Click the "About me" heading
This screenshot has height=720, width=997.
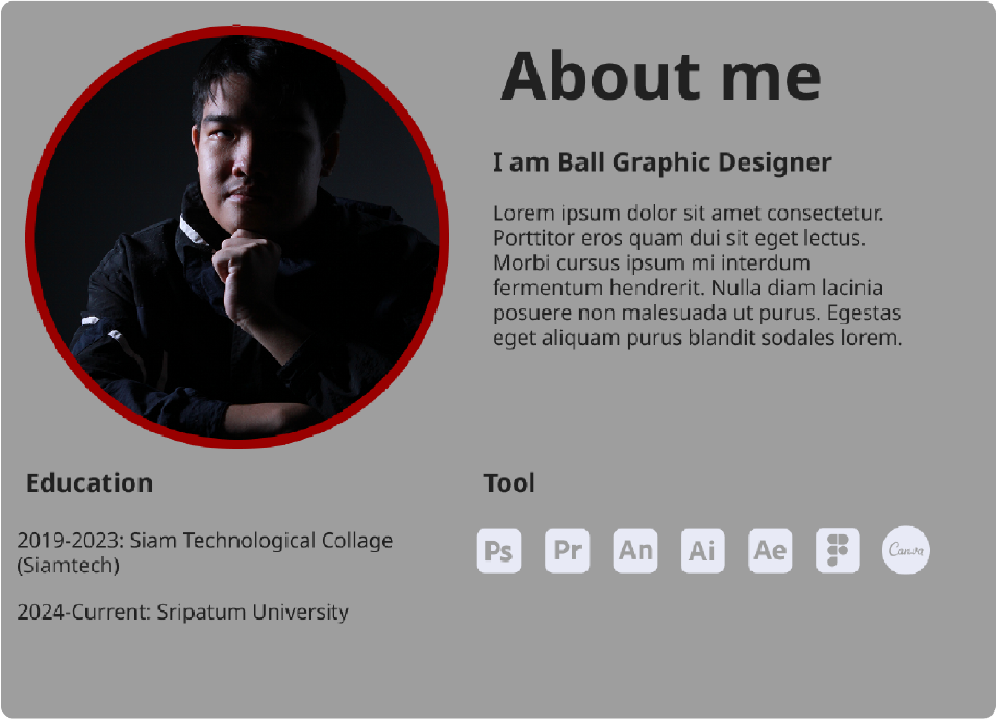click(660, 77)
